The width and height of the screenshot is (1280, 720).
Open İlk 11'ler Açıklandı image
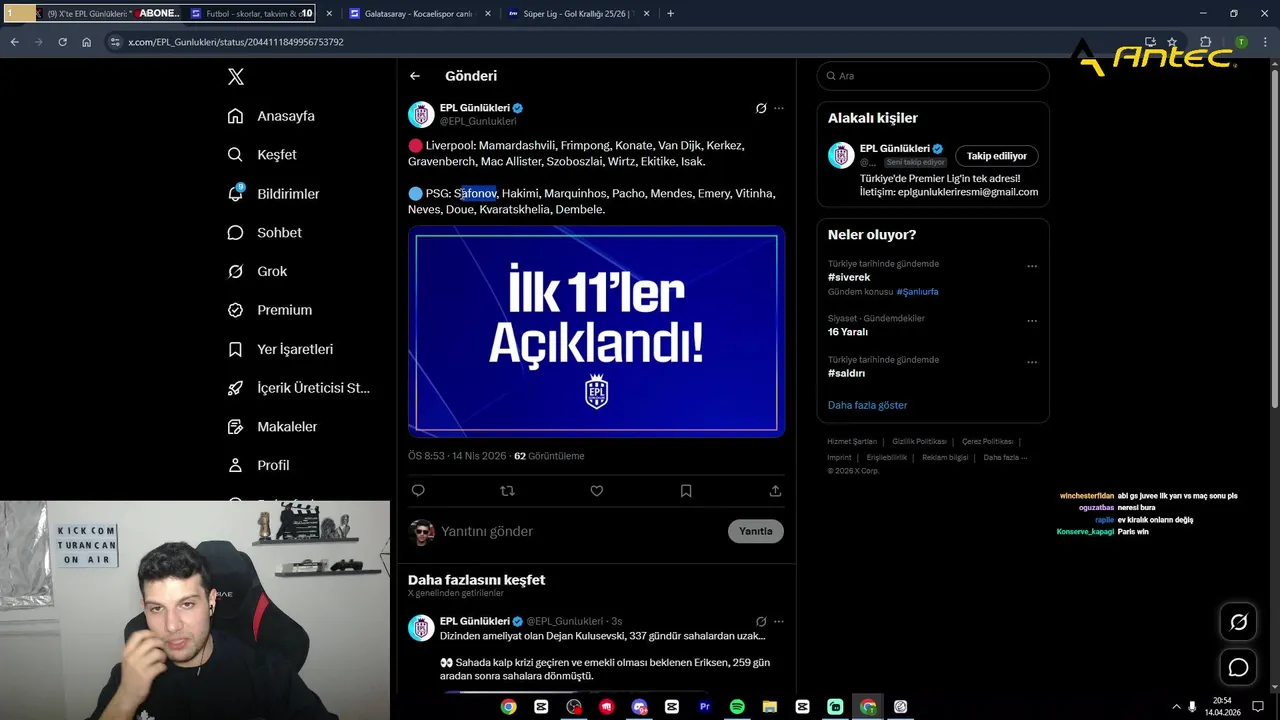596,331
